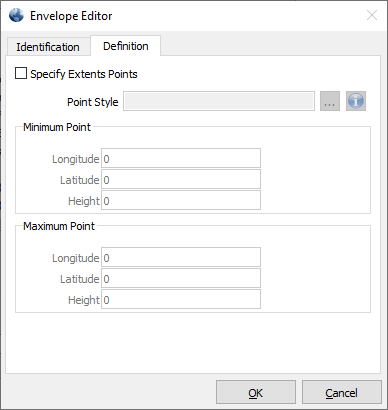The height and width of the screenshot is (410, 388).
Task: Click the Point Style info icon
Action: click(356, 101)
